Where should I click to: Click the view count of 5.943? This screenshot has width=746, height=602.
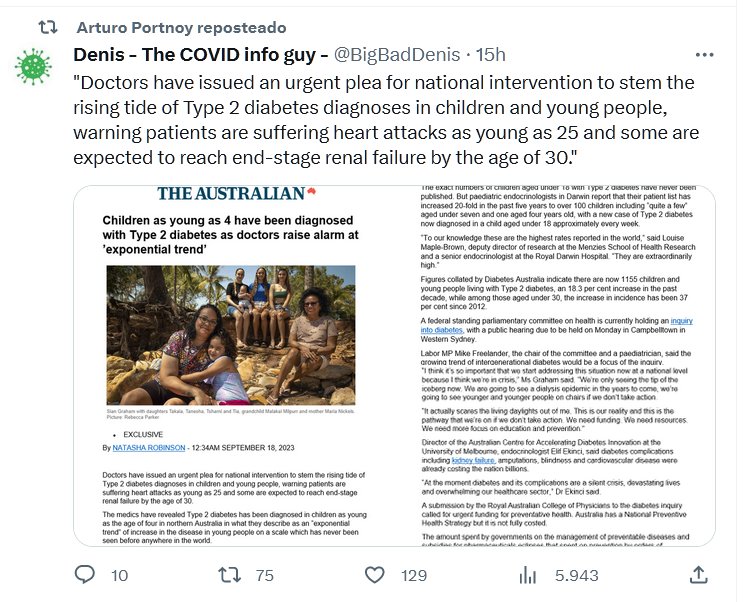[x=577, y=575]
